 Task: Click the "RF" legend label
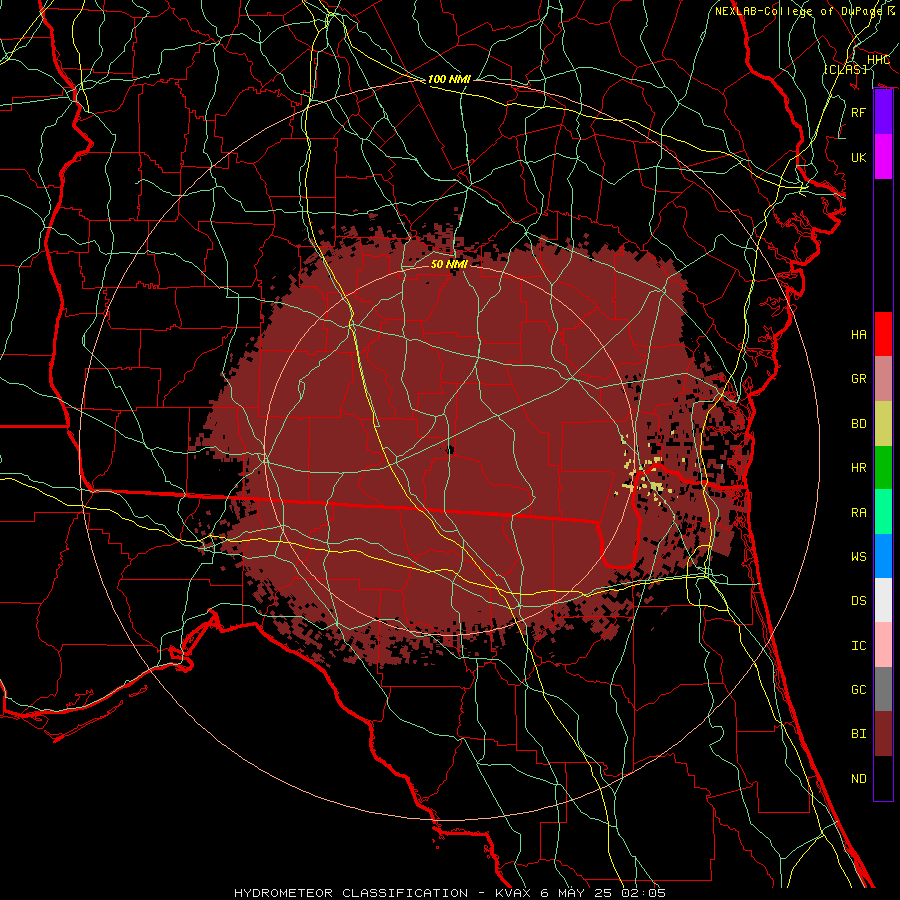(859, 112)
